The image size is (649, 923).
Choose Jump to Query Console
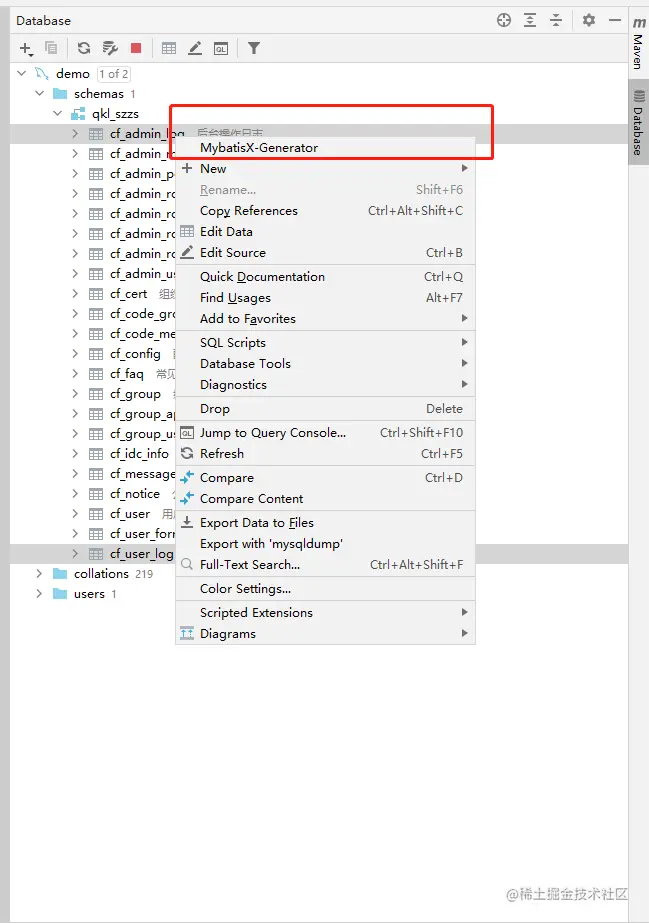click(325, 433)
